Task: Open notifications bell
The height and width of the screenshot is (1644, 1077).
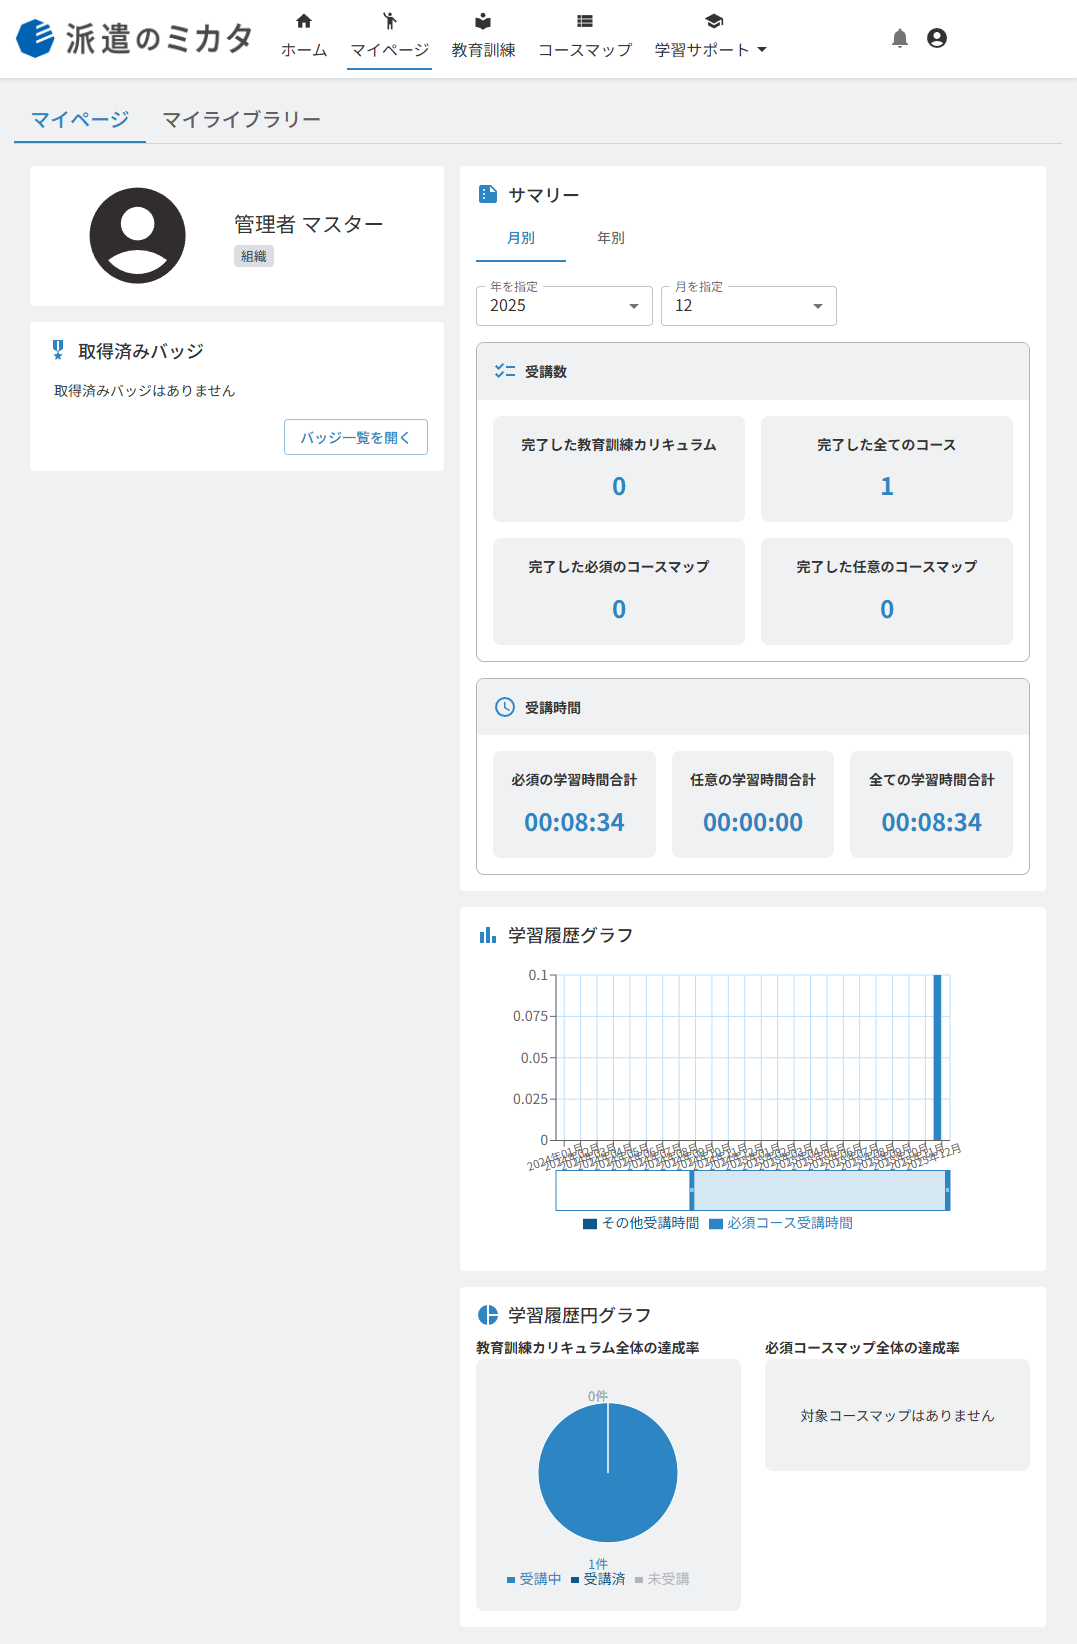Action: pos(900,38)
